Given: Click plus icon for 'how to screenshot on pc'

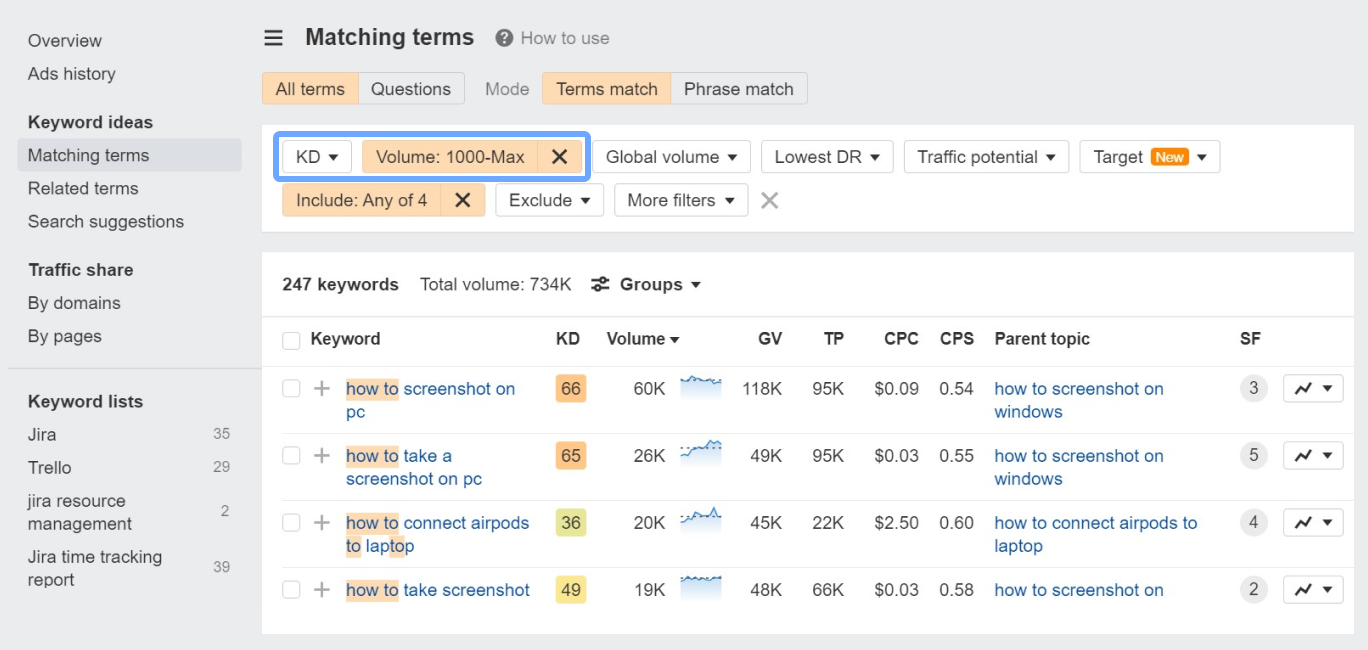Looking at the screenshot, I should click(321, 389).
